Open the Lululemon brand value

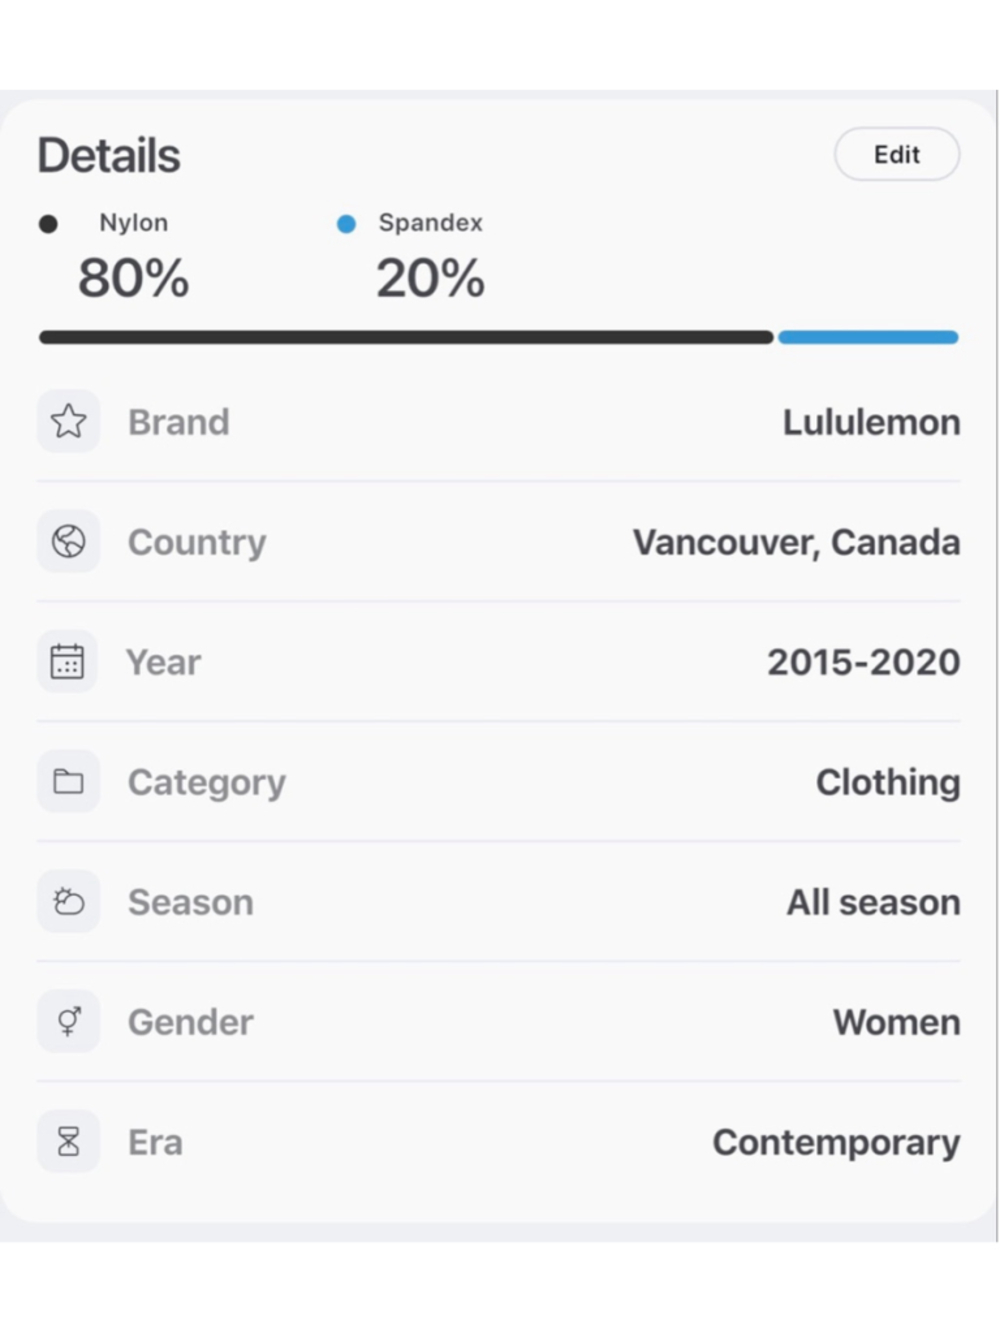(x=871, y=422)
